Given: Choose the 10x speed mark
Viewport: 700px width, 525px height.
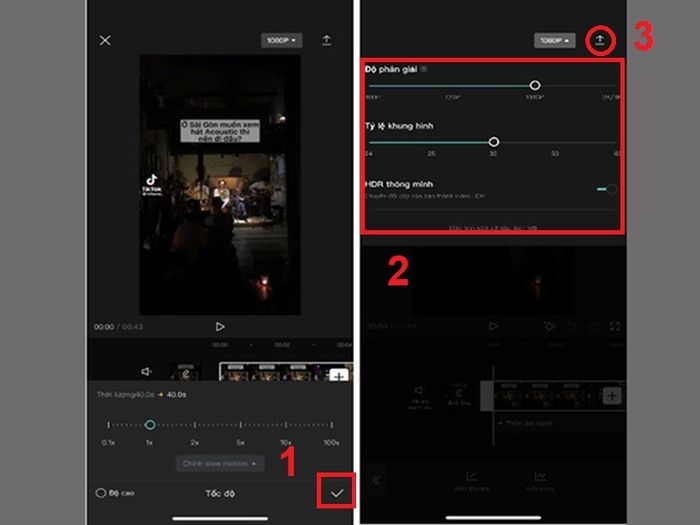Looking at the screenshot, I should pos(286,442).
